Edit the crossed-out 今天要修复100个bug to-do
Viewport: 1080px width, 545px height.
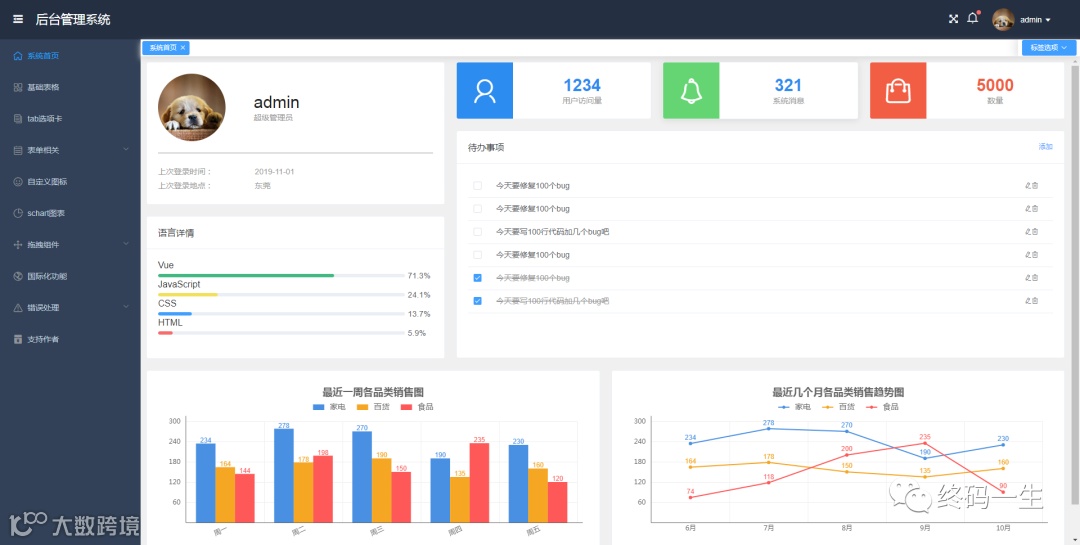(1028, 278)
